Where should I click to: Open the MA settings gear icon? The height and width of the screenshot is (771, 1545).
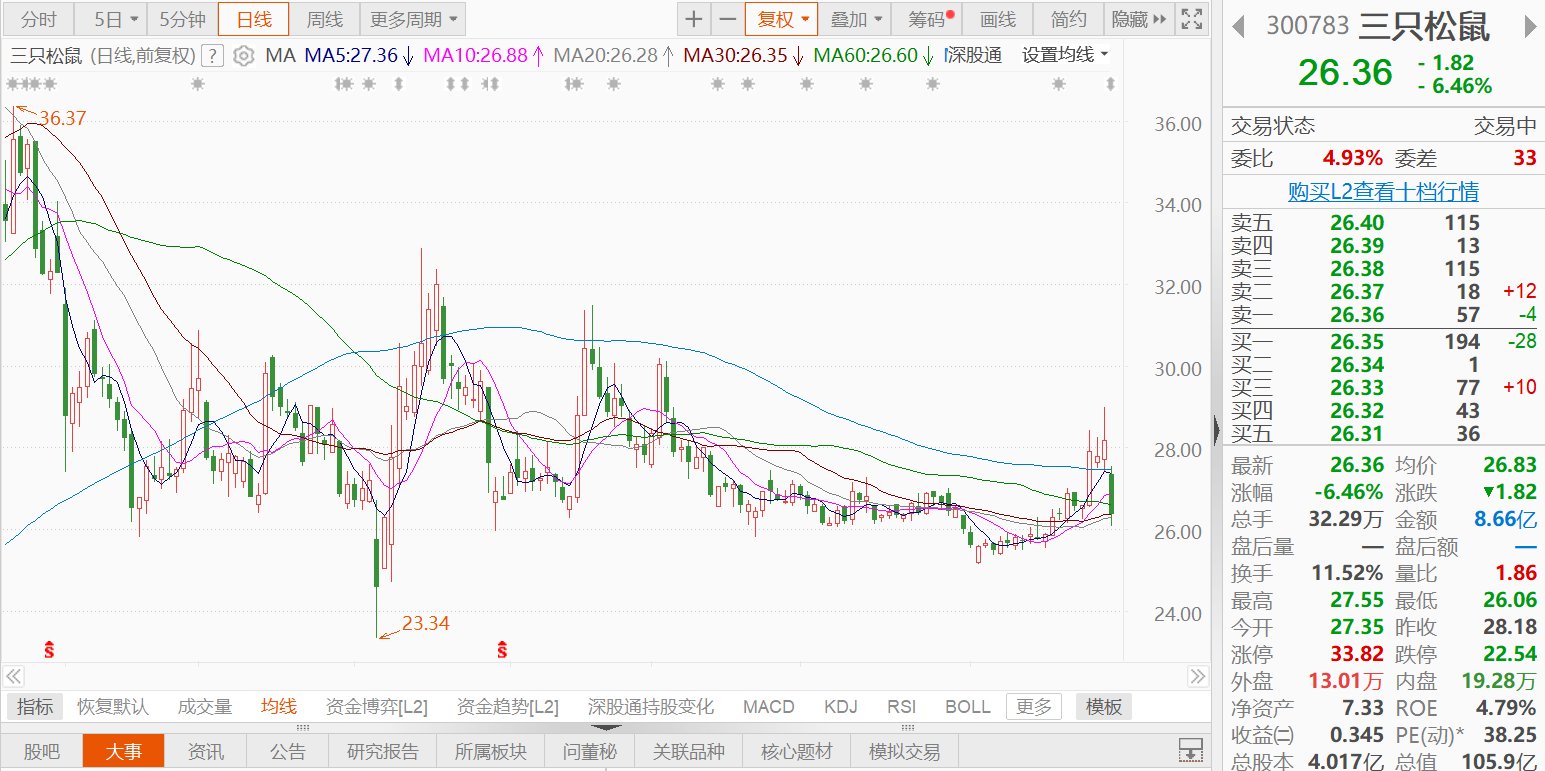point(243,56)
